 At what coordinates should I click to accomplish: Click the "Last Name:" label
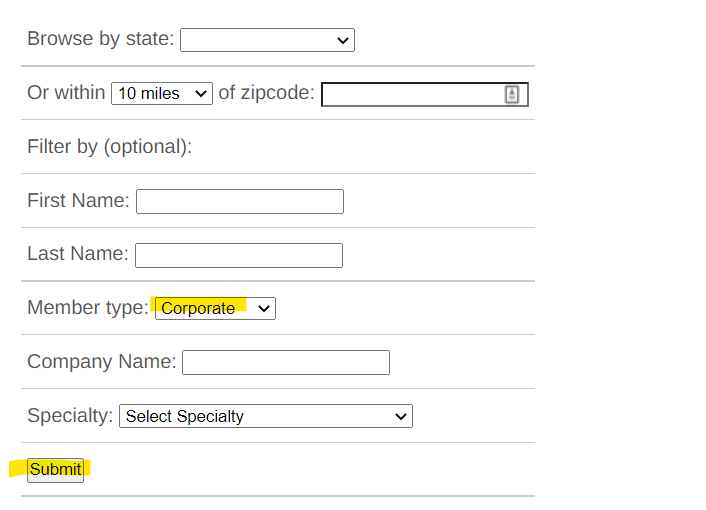(x=78, y=253)
